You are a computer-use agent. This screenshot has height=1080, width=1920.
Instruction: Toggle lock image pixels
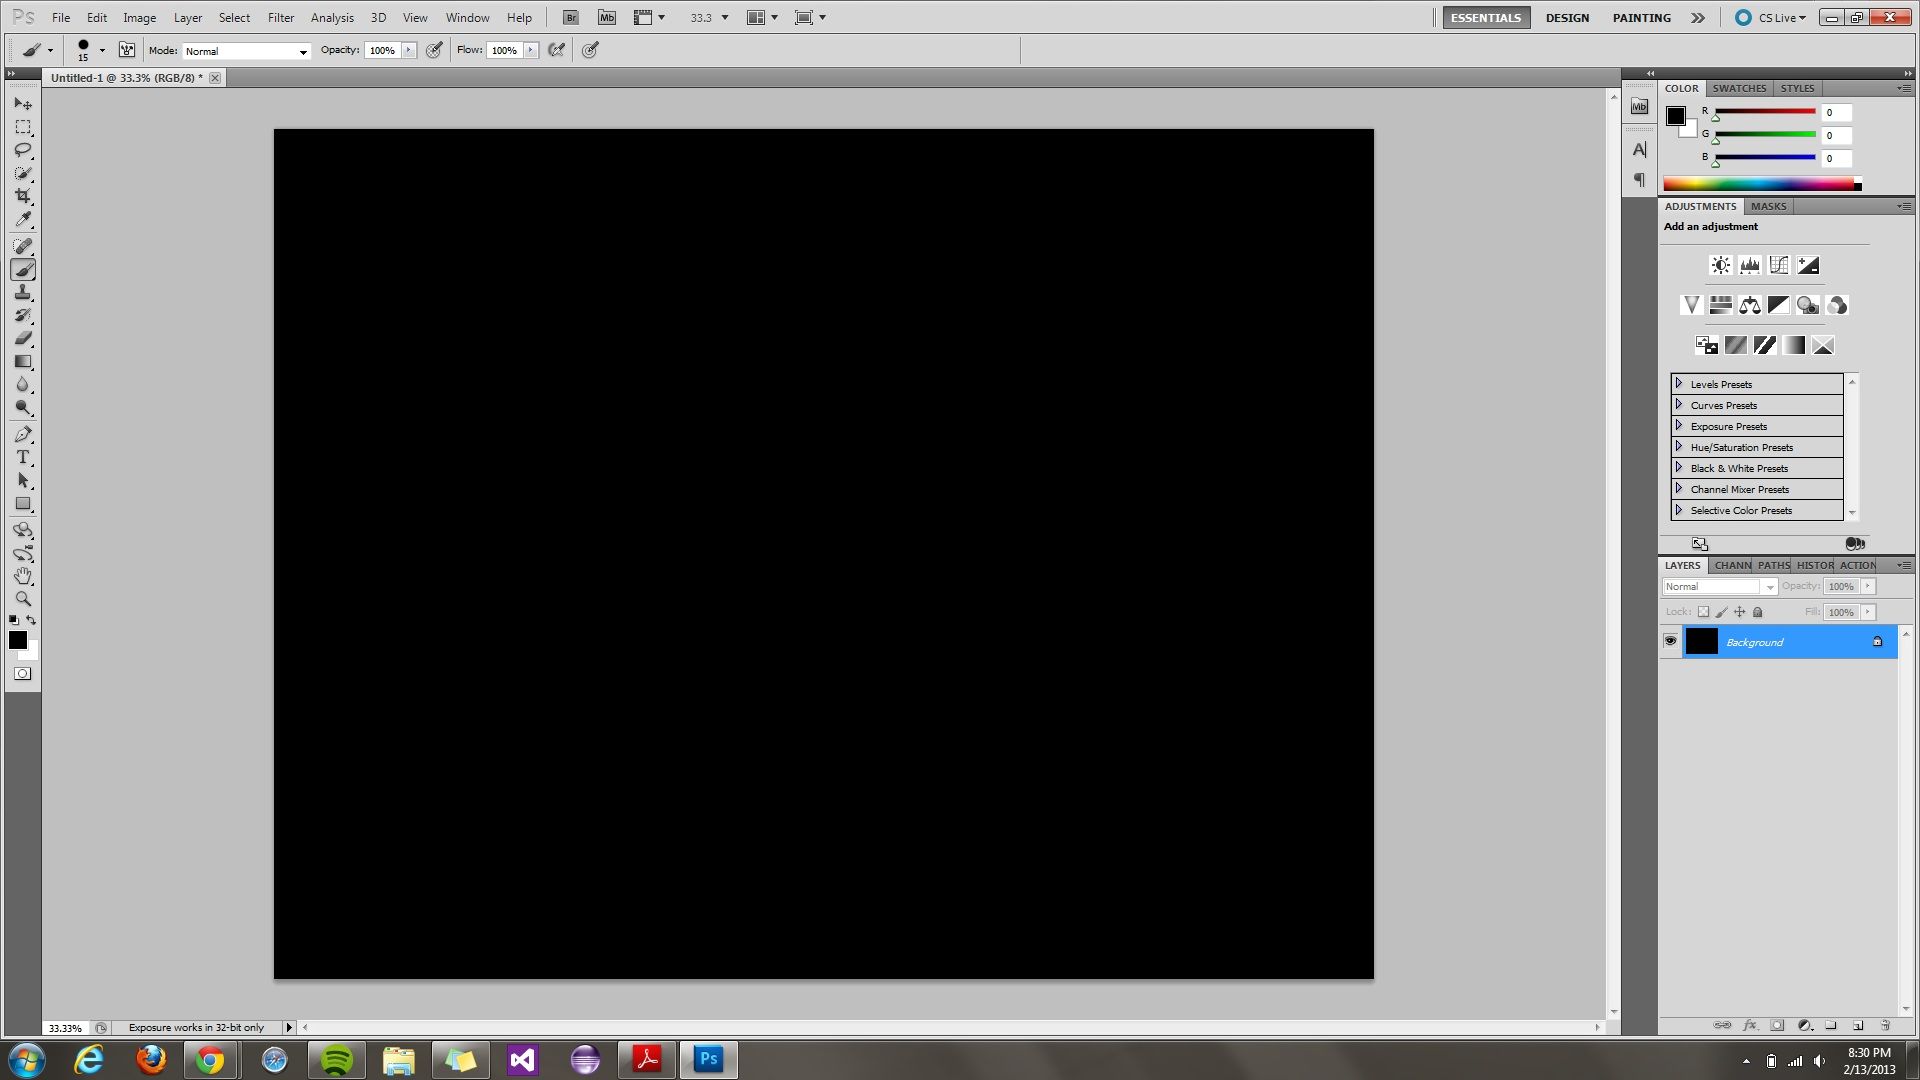click(x=1721, y=612)
